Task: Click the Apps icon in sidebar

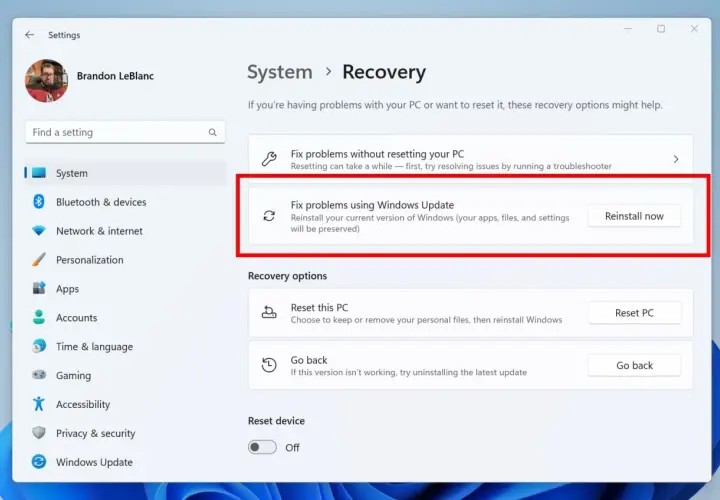Action: (39, 288)
